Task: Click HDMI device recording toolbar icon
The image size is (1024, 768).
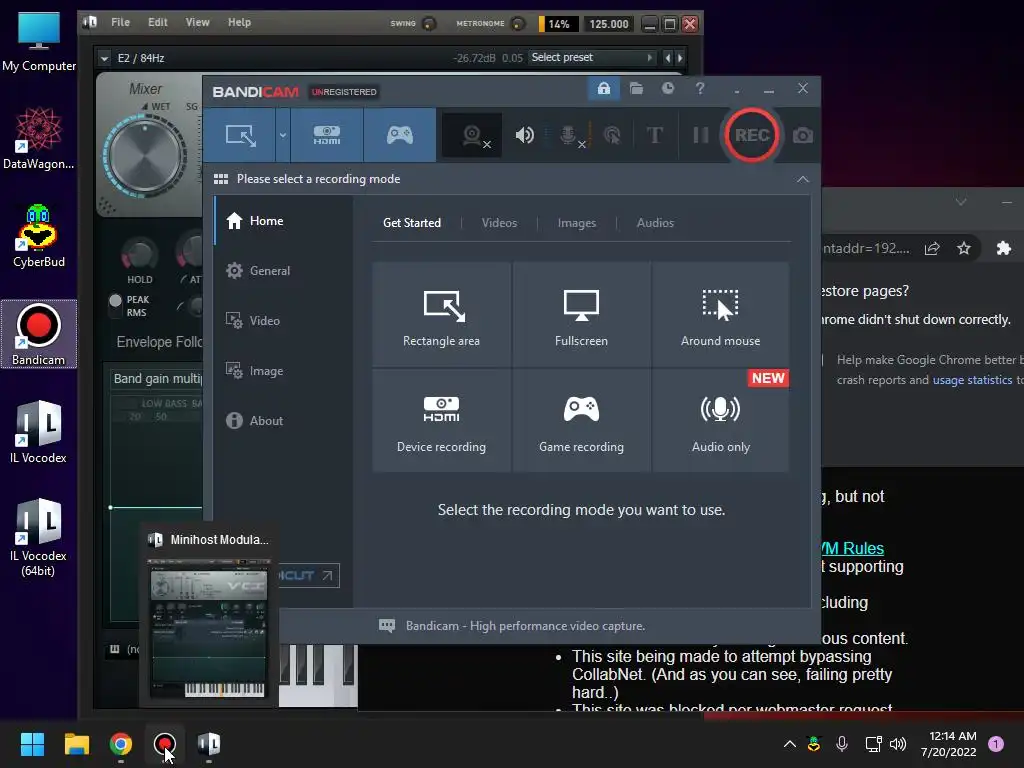Action: (x=327, y=135)
